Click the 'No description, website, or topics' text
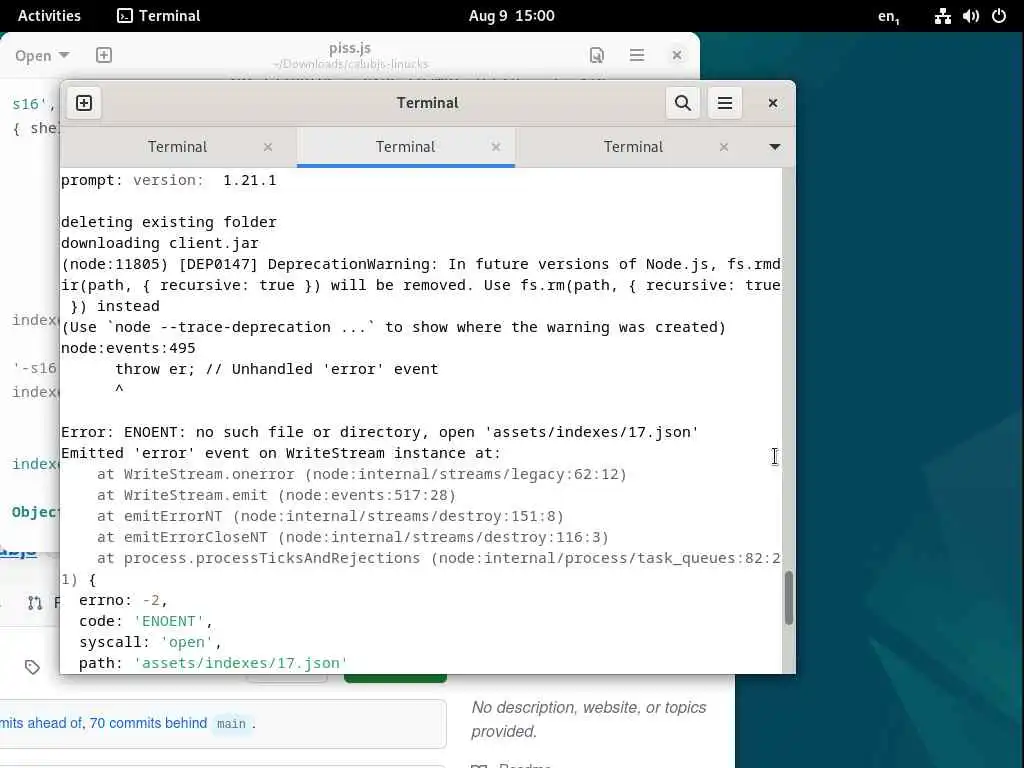The height and width of the screenshot is (768, 1024). coord(588,707)
